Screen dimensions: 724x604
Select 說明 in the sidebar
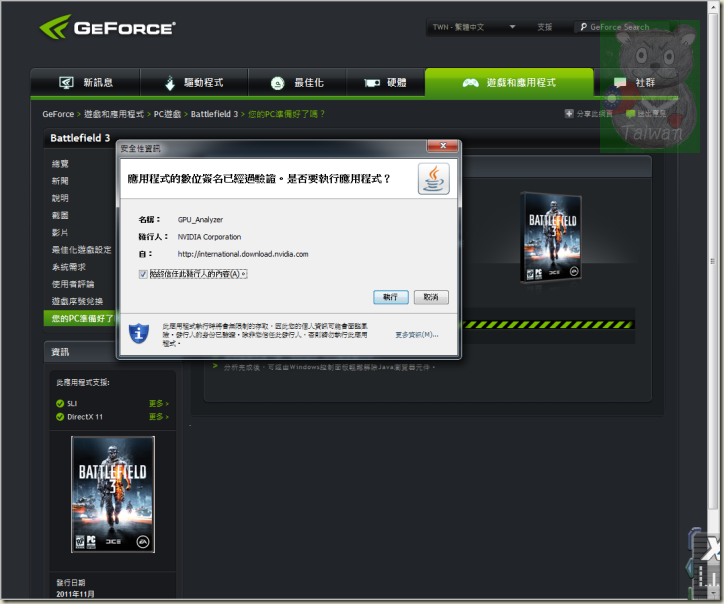60,198
